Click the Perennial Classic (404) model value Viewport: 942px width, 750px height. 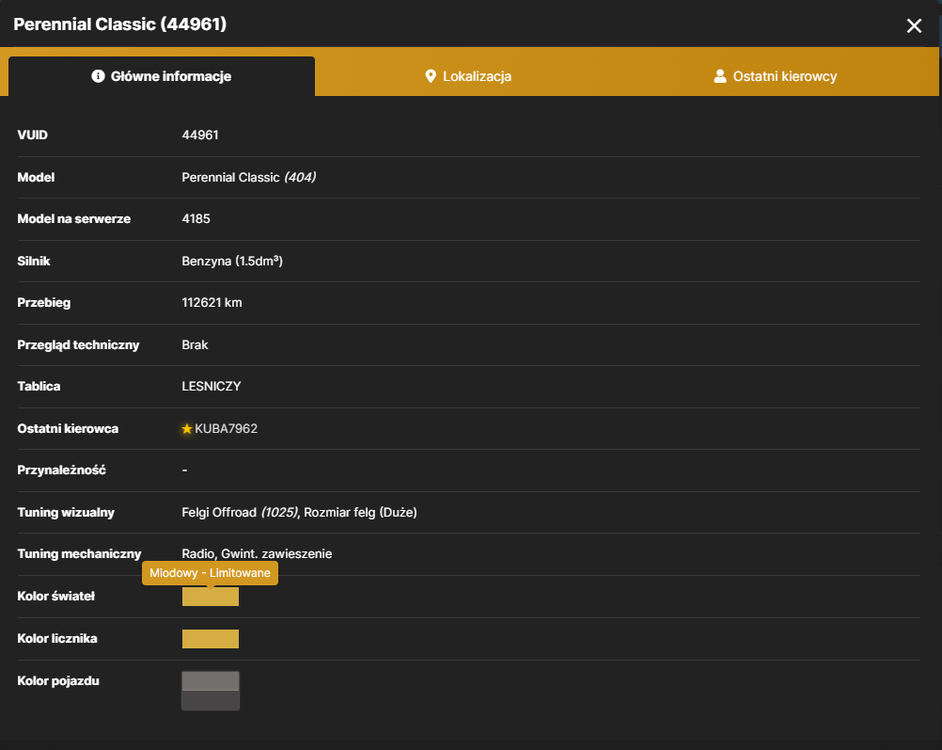point(249,177)
